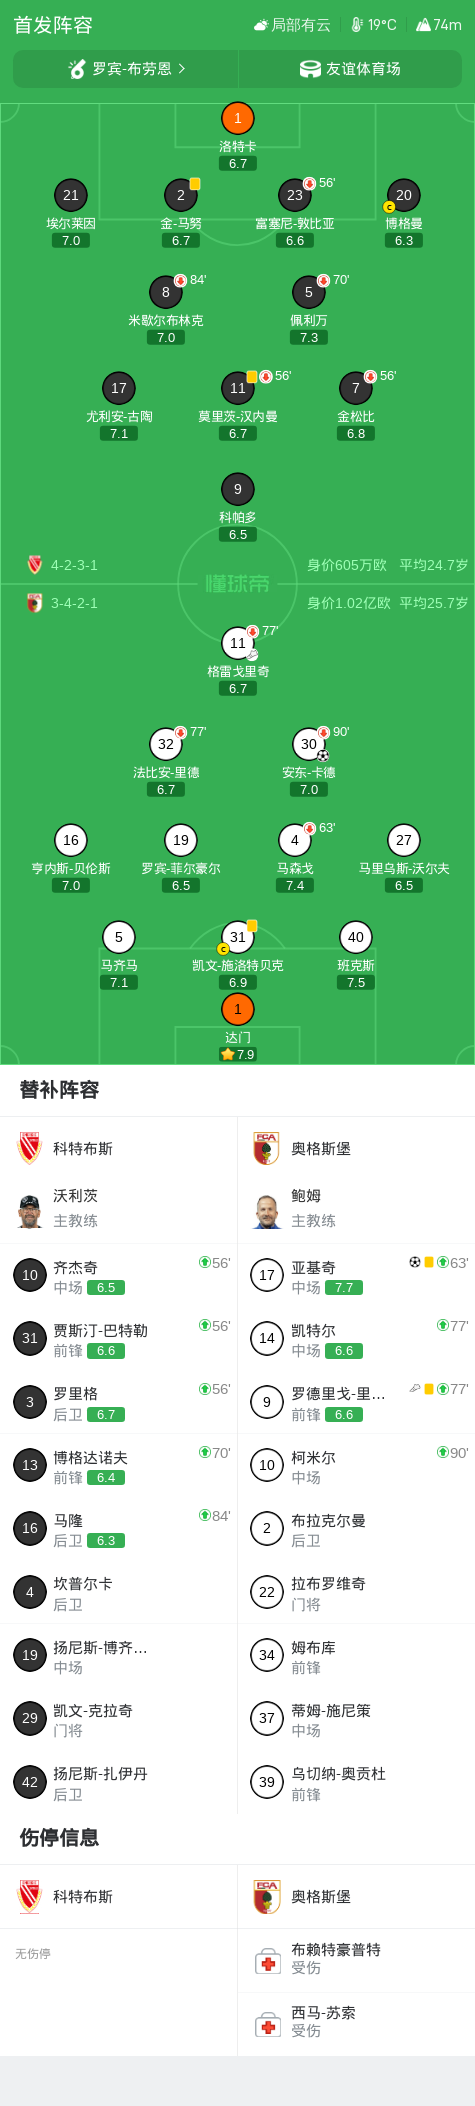Tap the stadium icon beside 友谊体育场
The height and width of the screenshot is (2106, 475).
310,69
